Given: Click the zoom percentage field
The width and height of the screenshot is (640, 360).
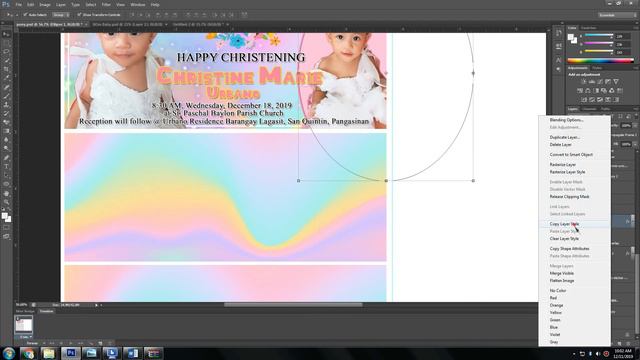Looking at the screenshot, I should click(x=22, y=305).
